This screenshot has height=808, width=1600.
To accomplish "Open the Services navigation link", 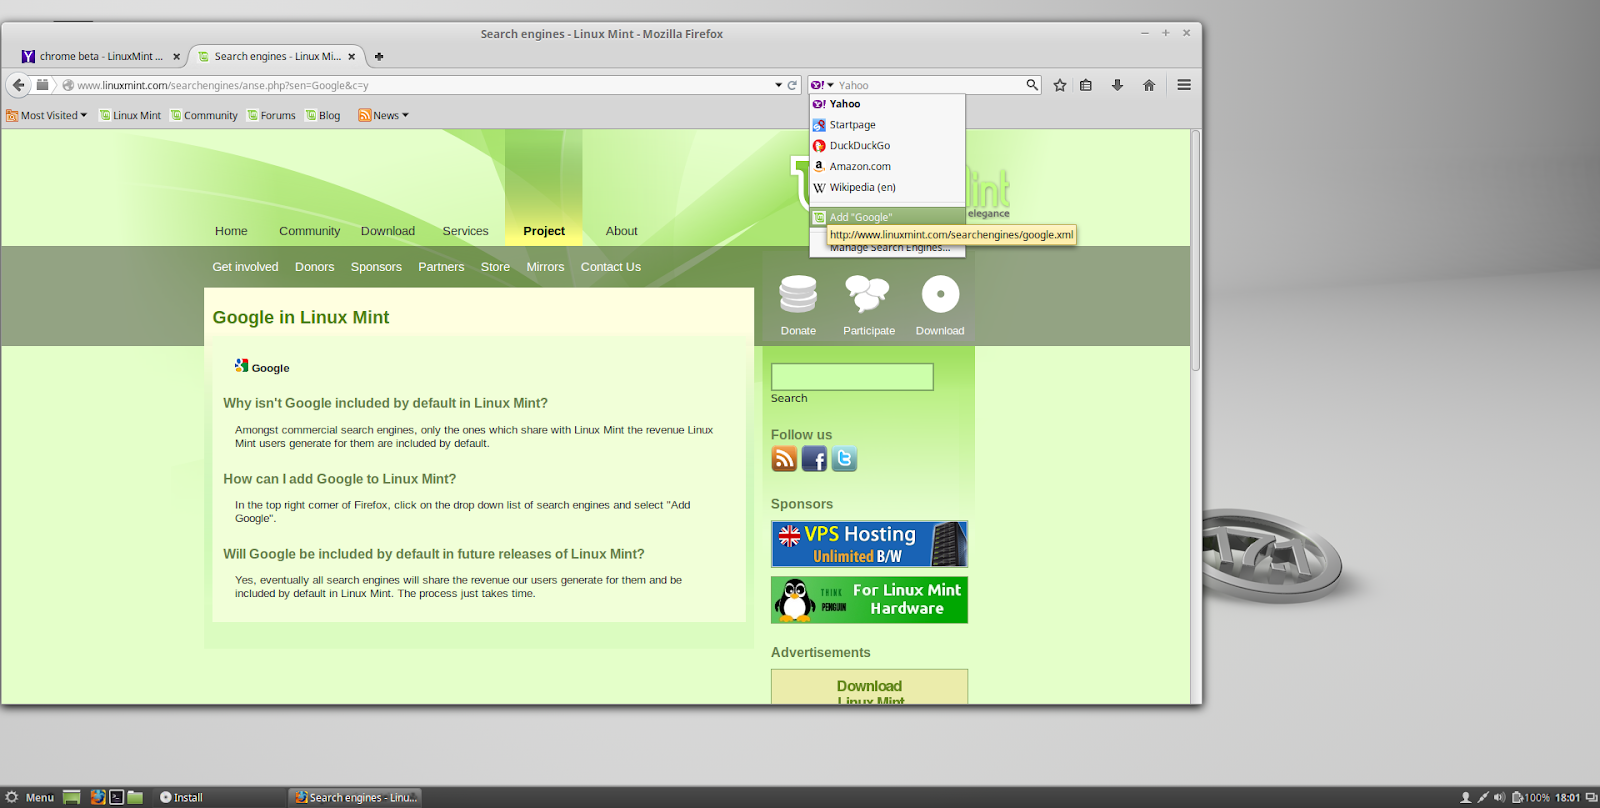I will (466, 231).
